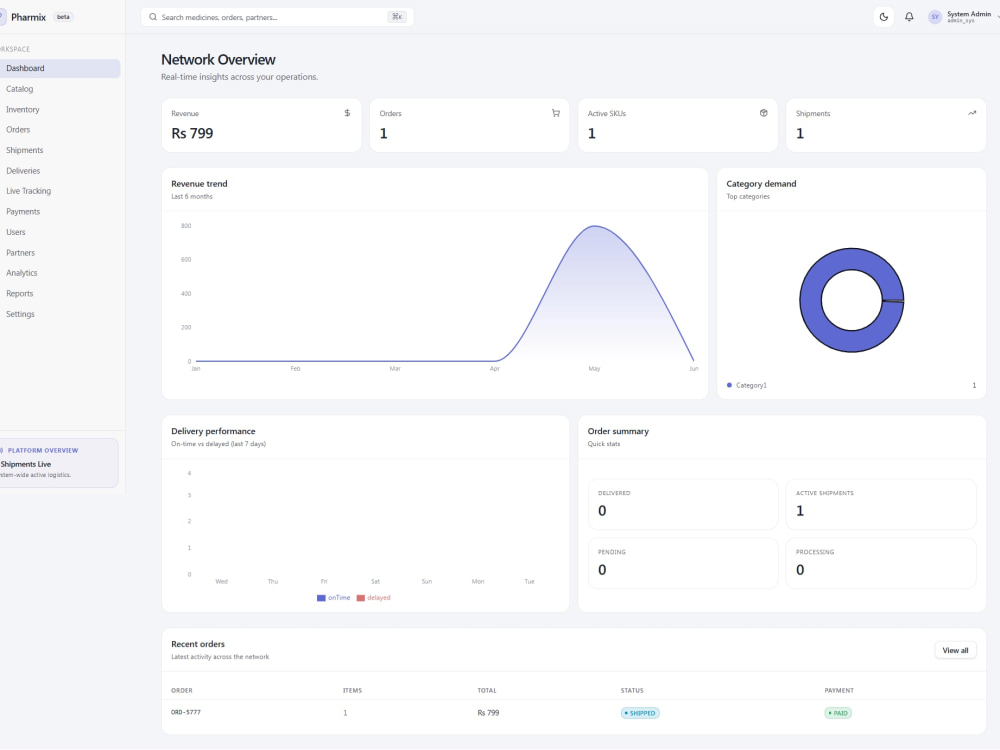Click the Delivery performance title
This screenshot has height=750, width=1000.
pyautogui.click(x=213, y=431)
